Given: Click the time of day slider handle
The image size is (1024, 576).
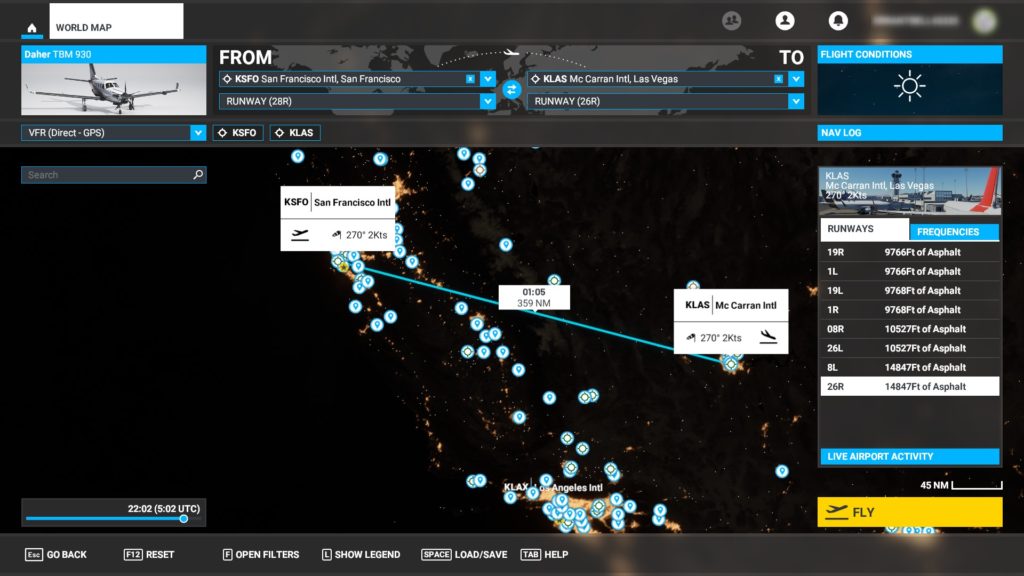Looking at the screenshot, I should pyautogui.click(x=184, y=519).
